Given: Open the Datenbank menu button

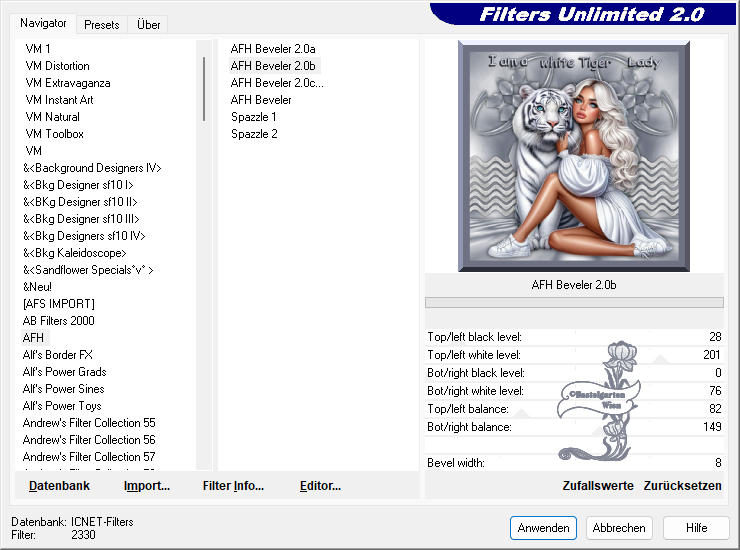Looking at the screenshot, I should (x=59, y=486).
